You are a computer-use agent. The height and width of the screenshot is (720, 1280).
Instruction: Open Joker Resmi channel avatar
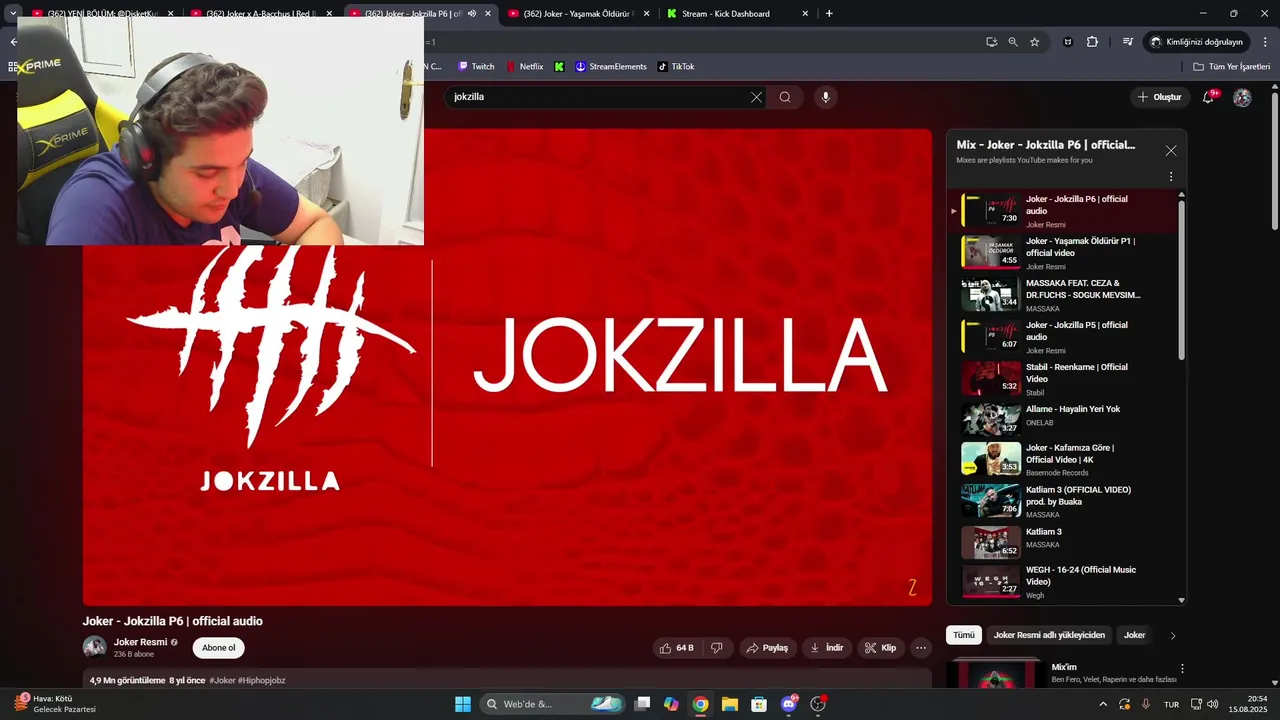(x=95, y=647)
